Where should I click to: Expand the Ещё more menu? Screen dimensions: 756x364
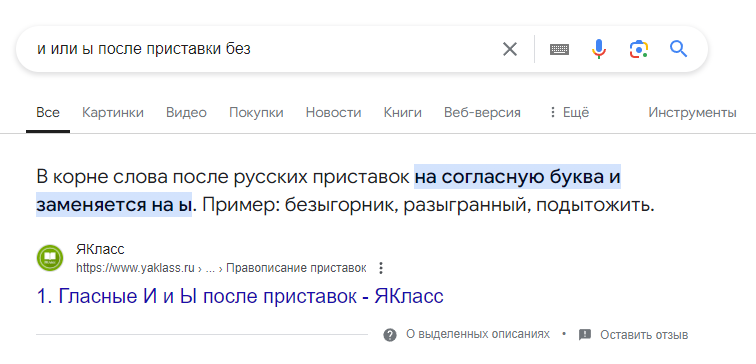(x=569, y=113)
